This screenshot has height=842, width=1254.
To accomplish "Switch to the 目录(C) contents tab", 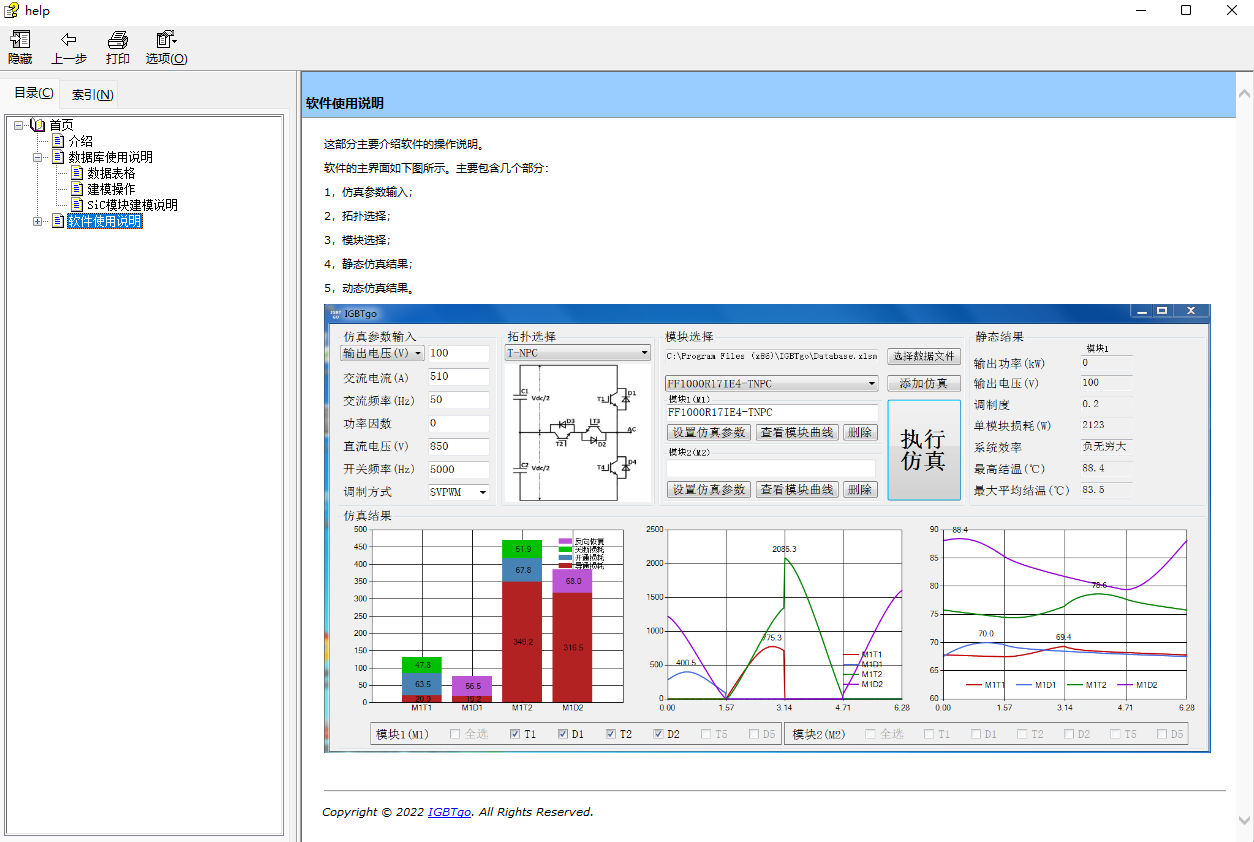I will (33, 93).
